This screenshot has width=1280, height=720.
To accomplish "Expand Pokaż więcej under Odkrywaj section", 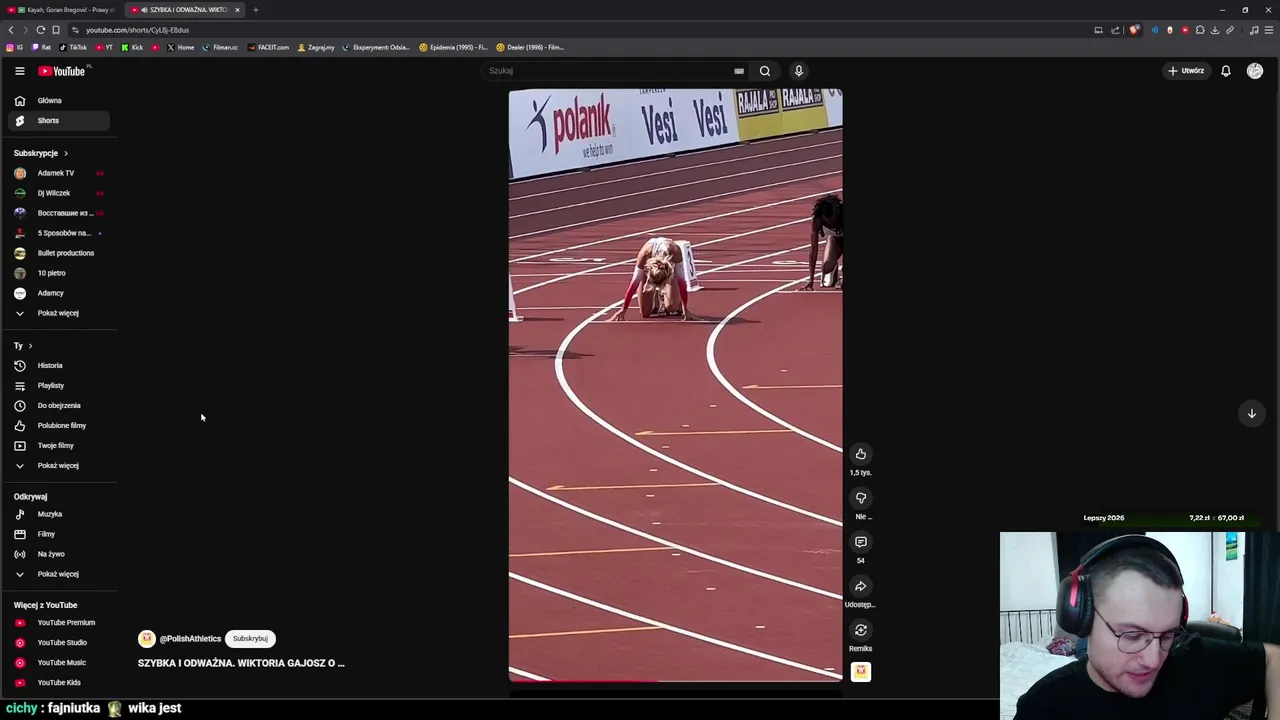I will (x=58, y=574).
